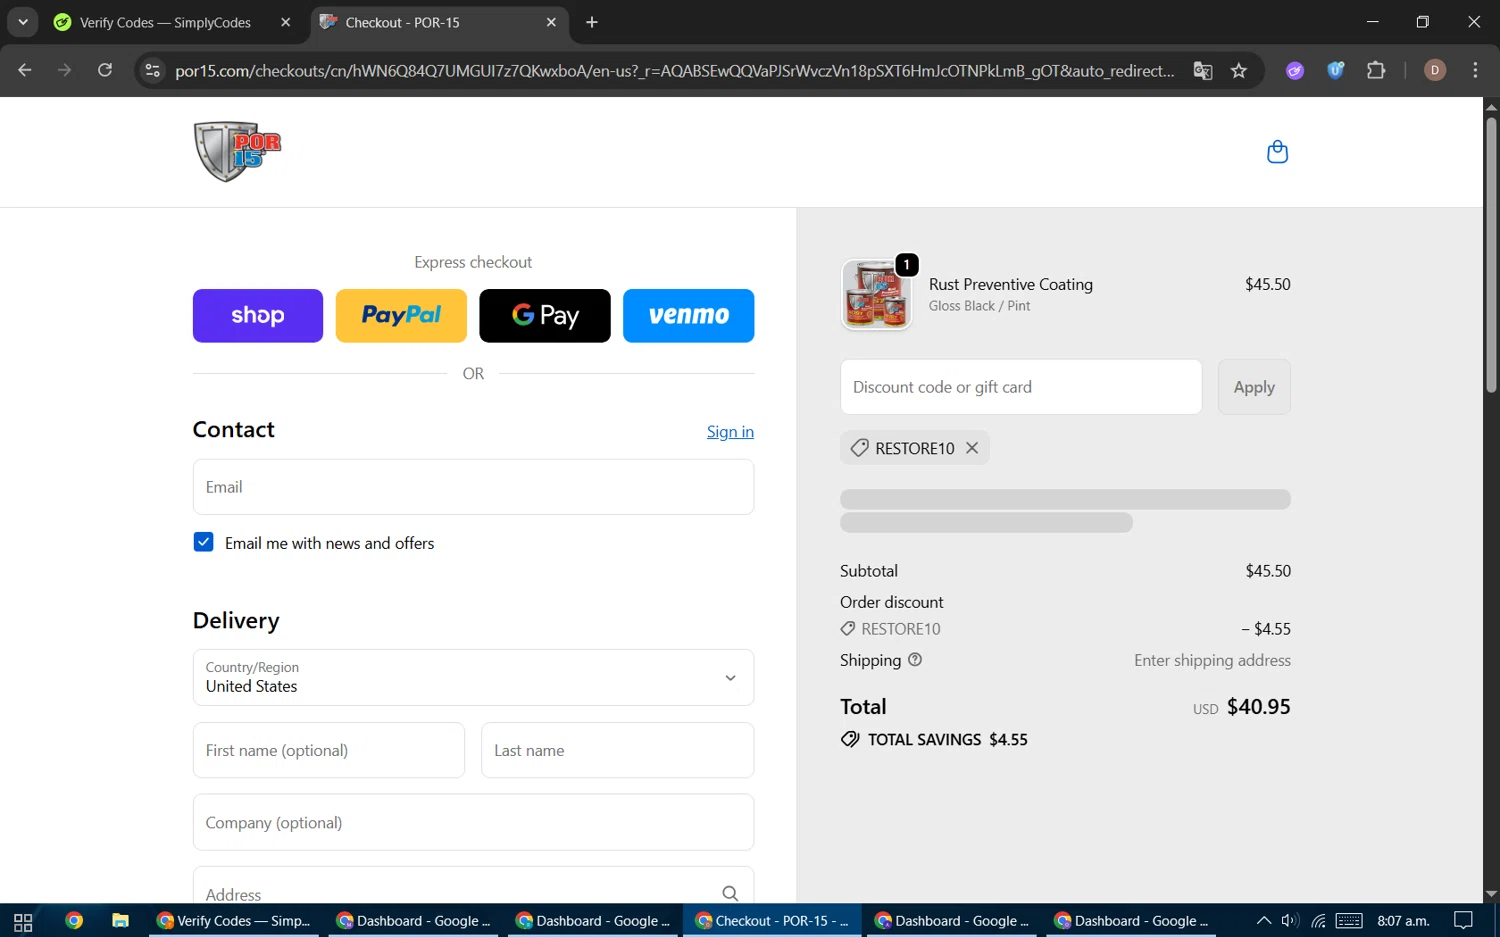Switch to the Verify Codes — SimplyCodes tab
Viewport: 1500px width, 937px height.
pos(165,22)
